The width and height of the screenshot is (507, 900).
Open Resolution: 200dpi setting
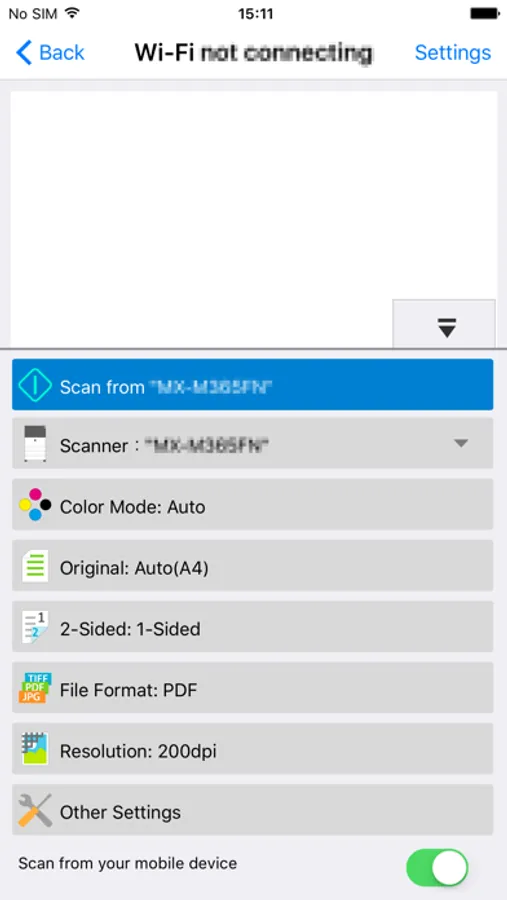253,748
